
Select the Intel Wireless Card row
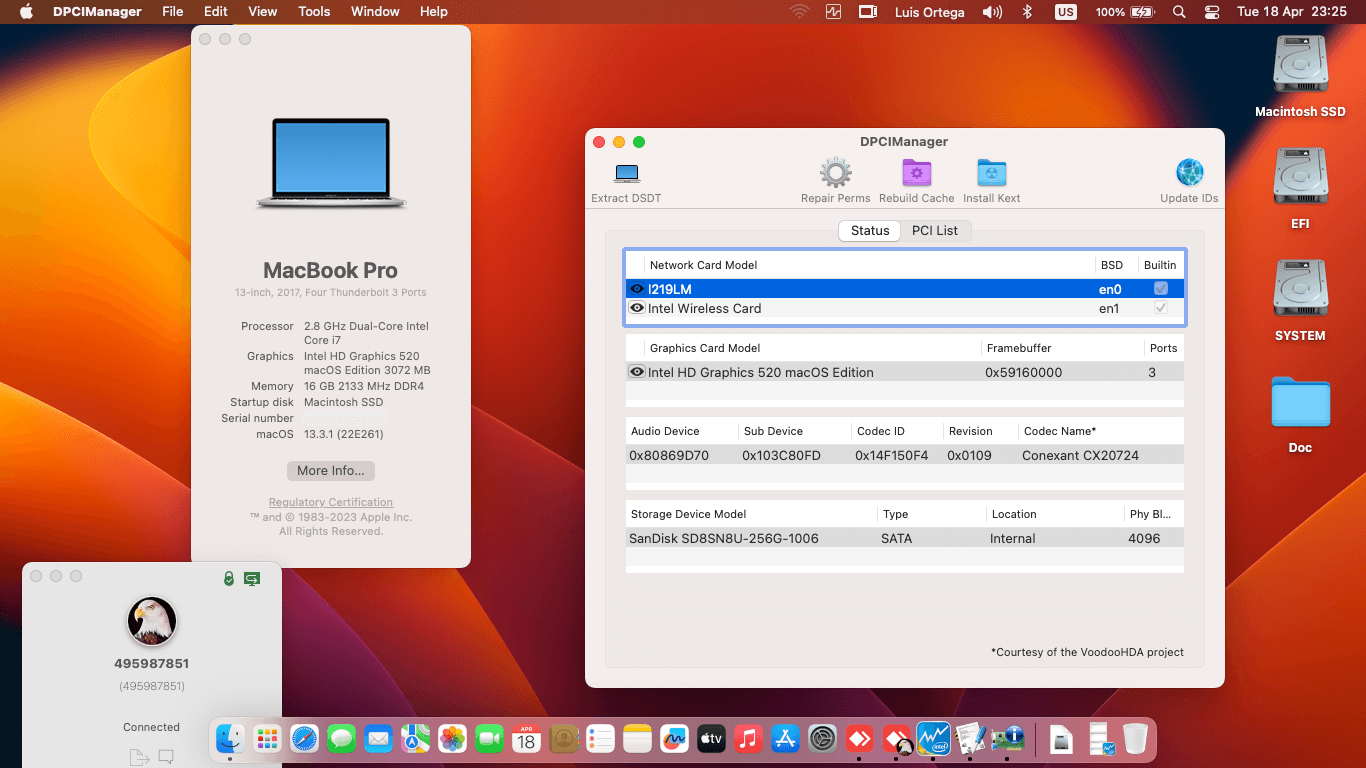(x=905, y=308)
